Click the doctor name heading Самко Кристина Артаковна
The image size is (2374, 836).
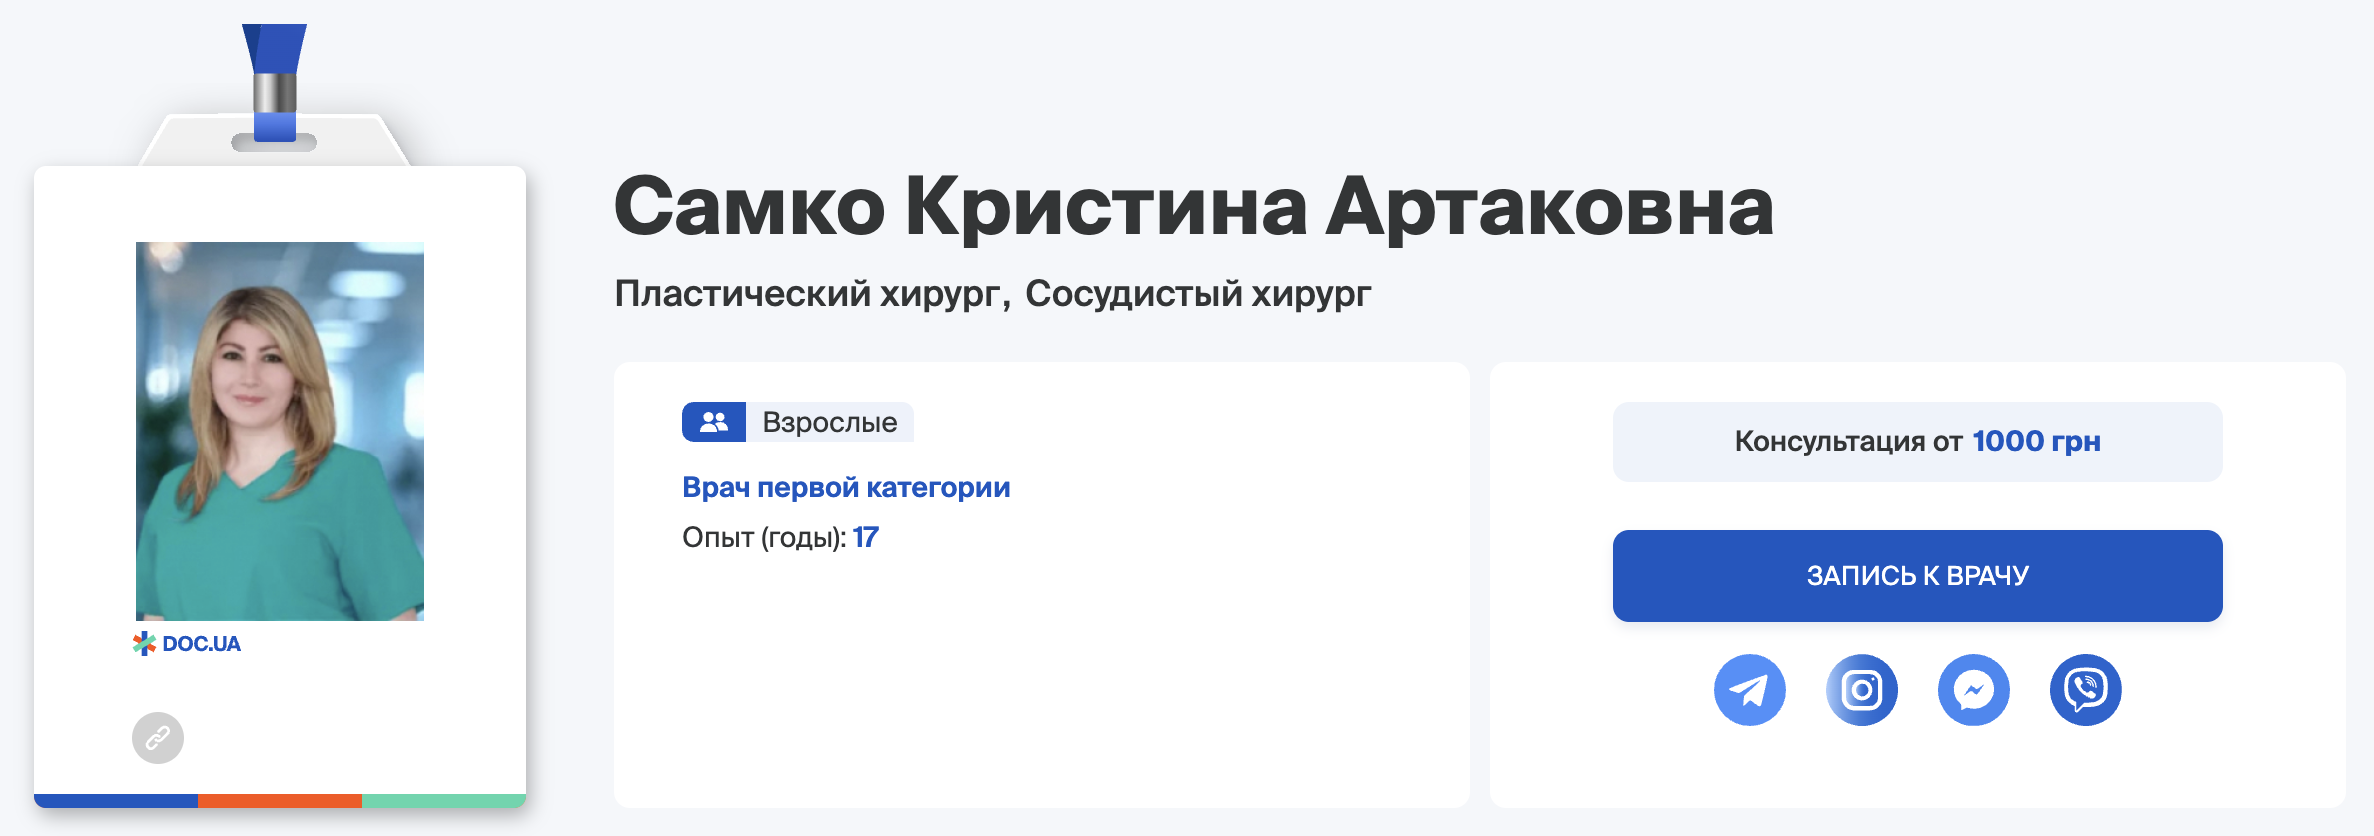(x=1194, y=207)
